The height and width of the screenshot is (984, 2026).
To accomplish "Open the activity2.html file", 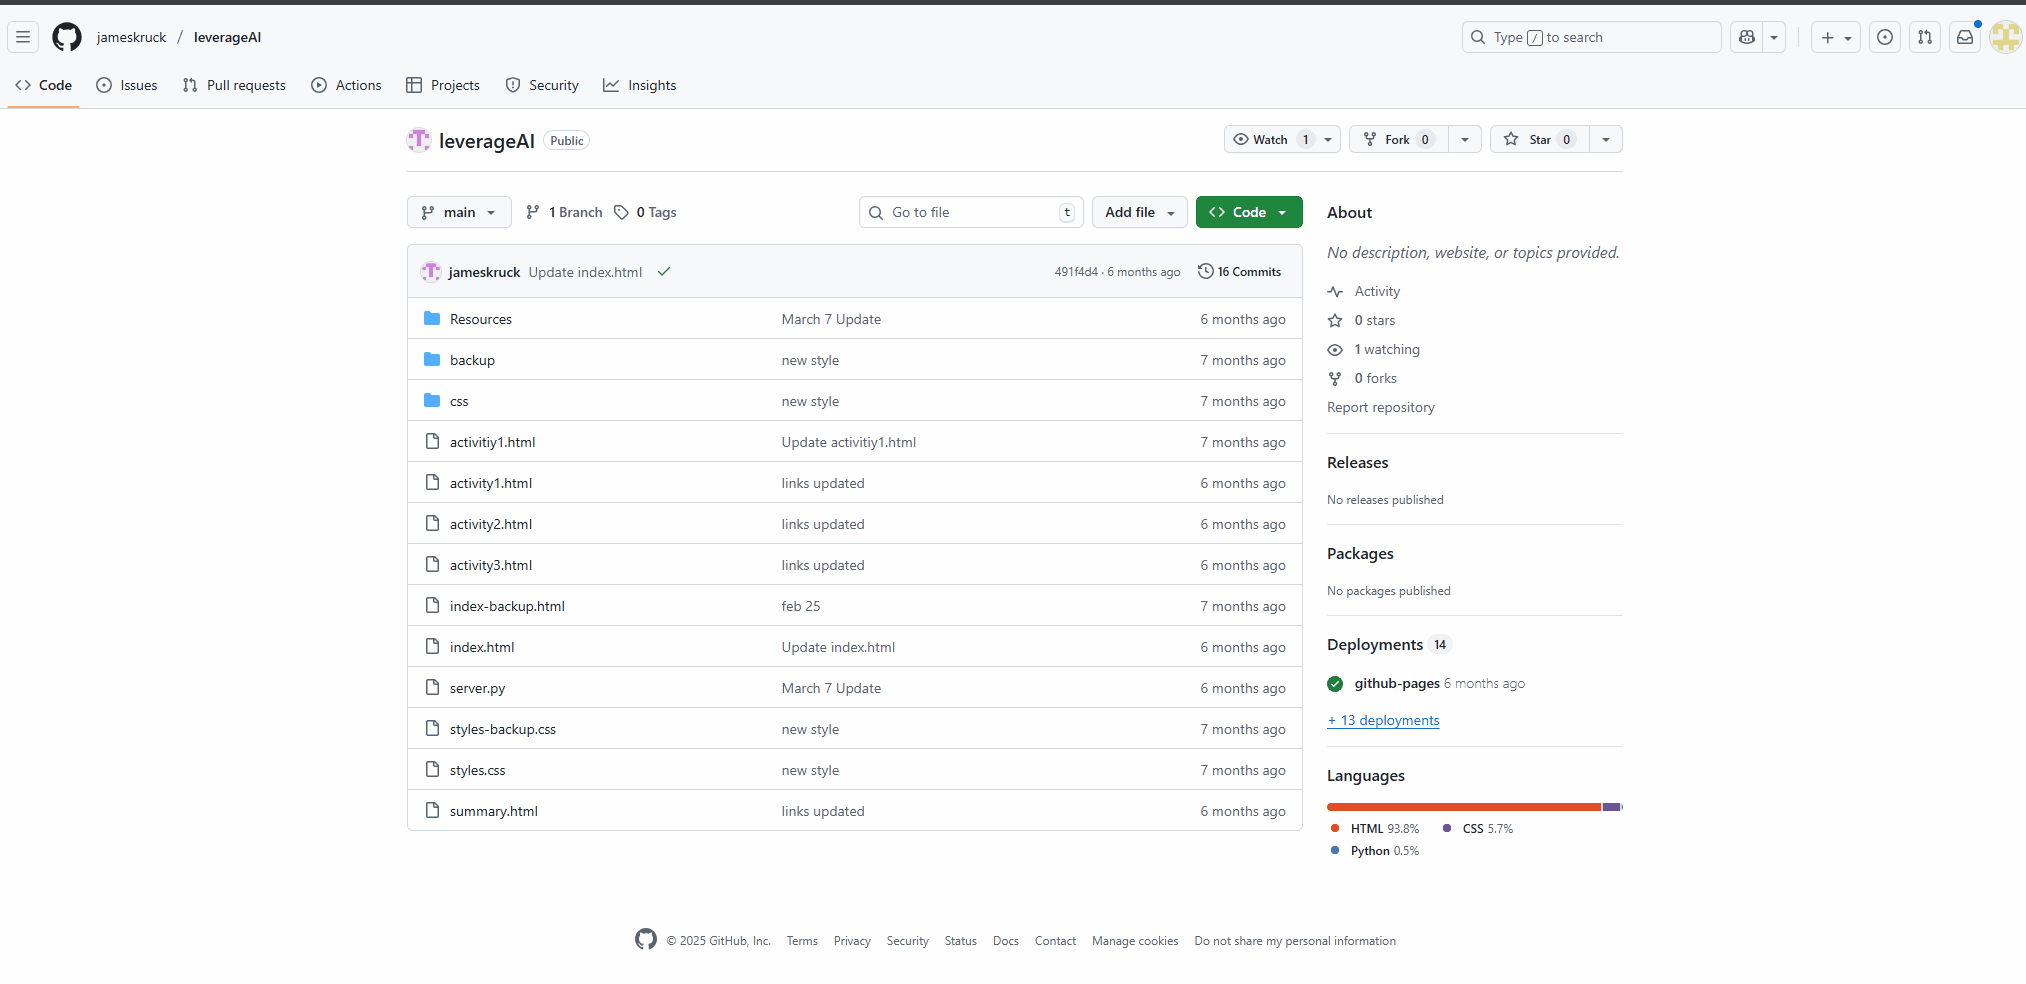I will coord(491,524).
